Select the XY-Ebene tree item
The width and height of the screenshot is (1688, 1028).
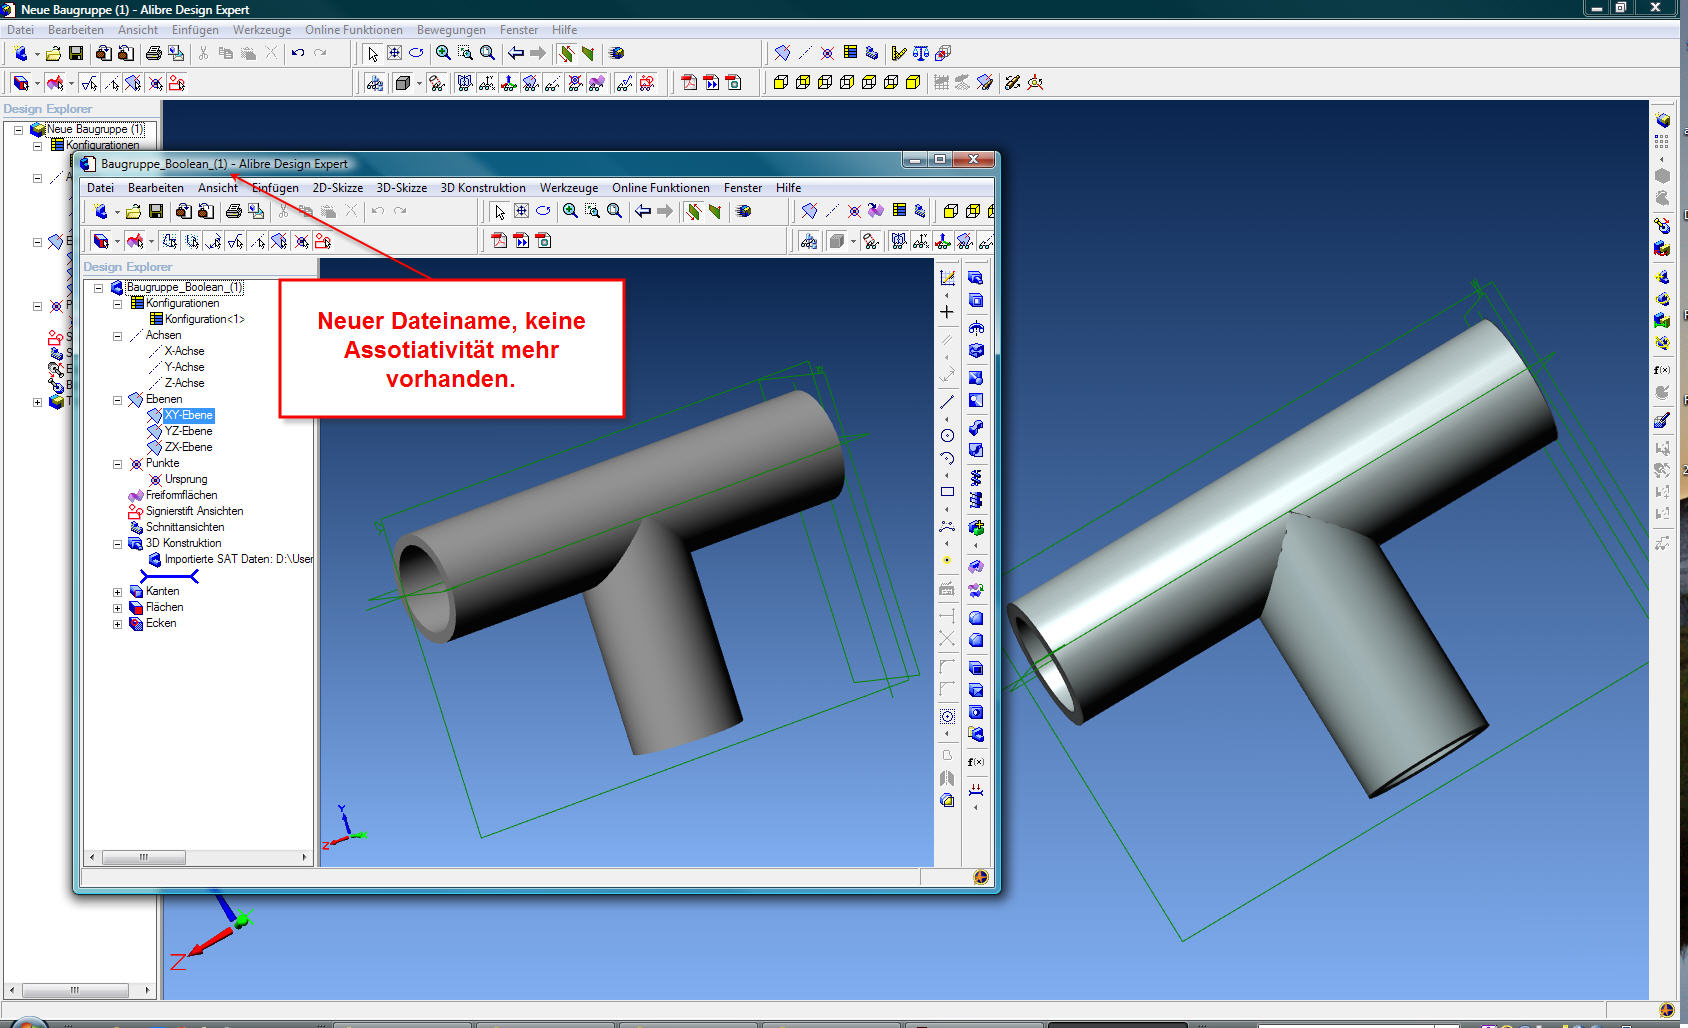[x=189, y=415]
